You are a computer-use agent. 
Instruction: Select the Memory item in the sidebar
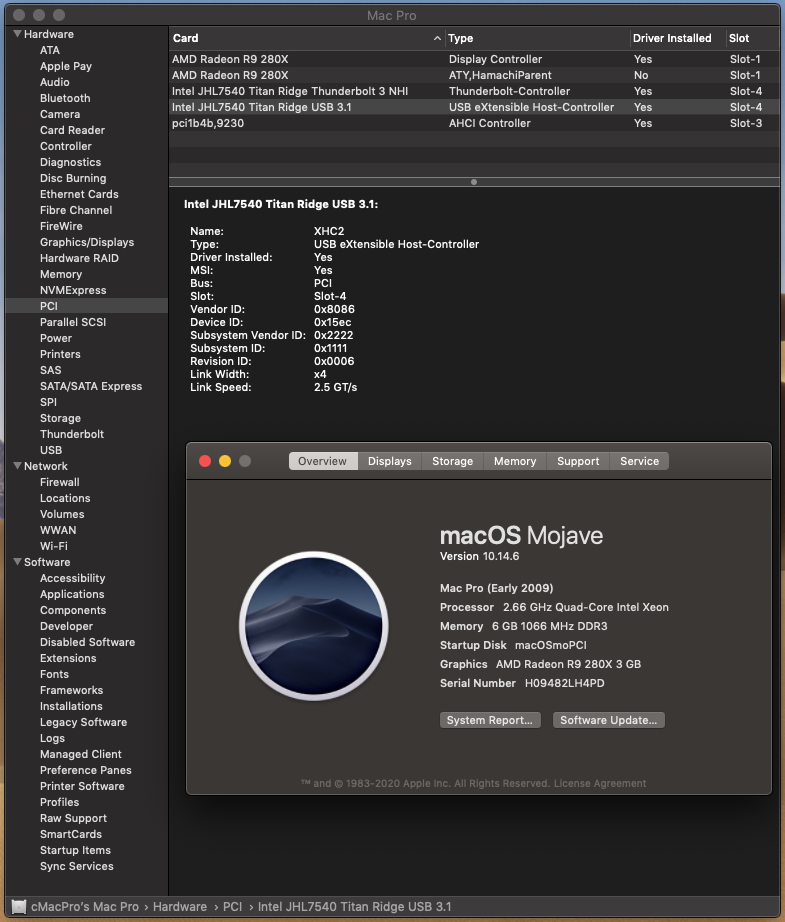point(61,274)
